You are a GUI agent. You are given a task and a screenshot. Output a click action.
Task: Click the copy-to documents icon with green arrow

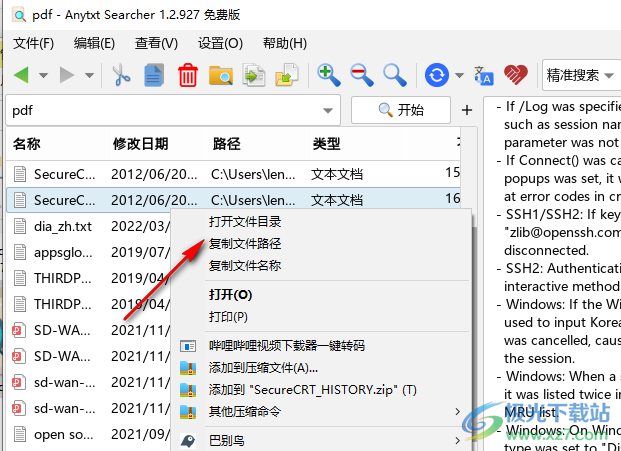(x=254, y=75)
